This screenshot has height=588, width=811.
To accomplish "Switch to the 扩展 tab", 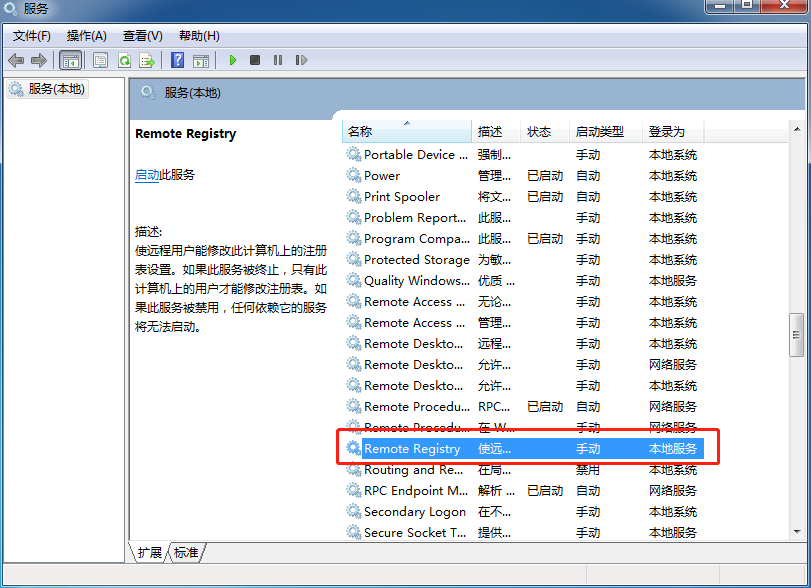I will [x=150, y=552].
